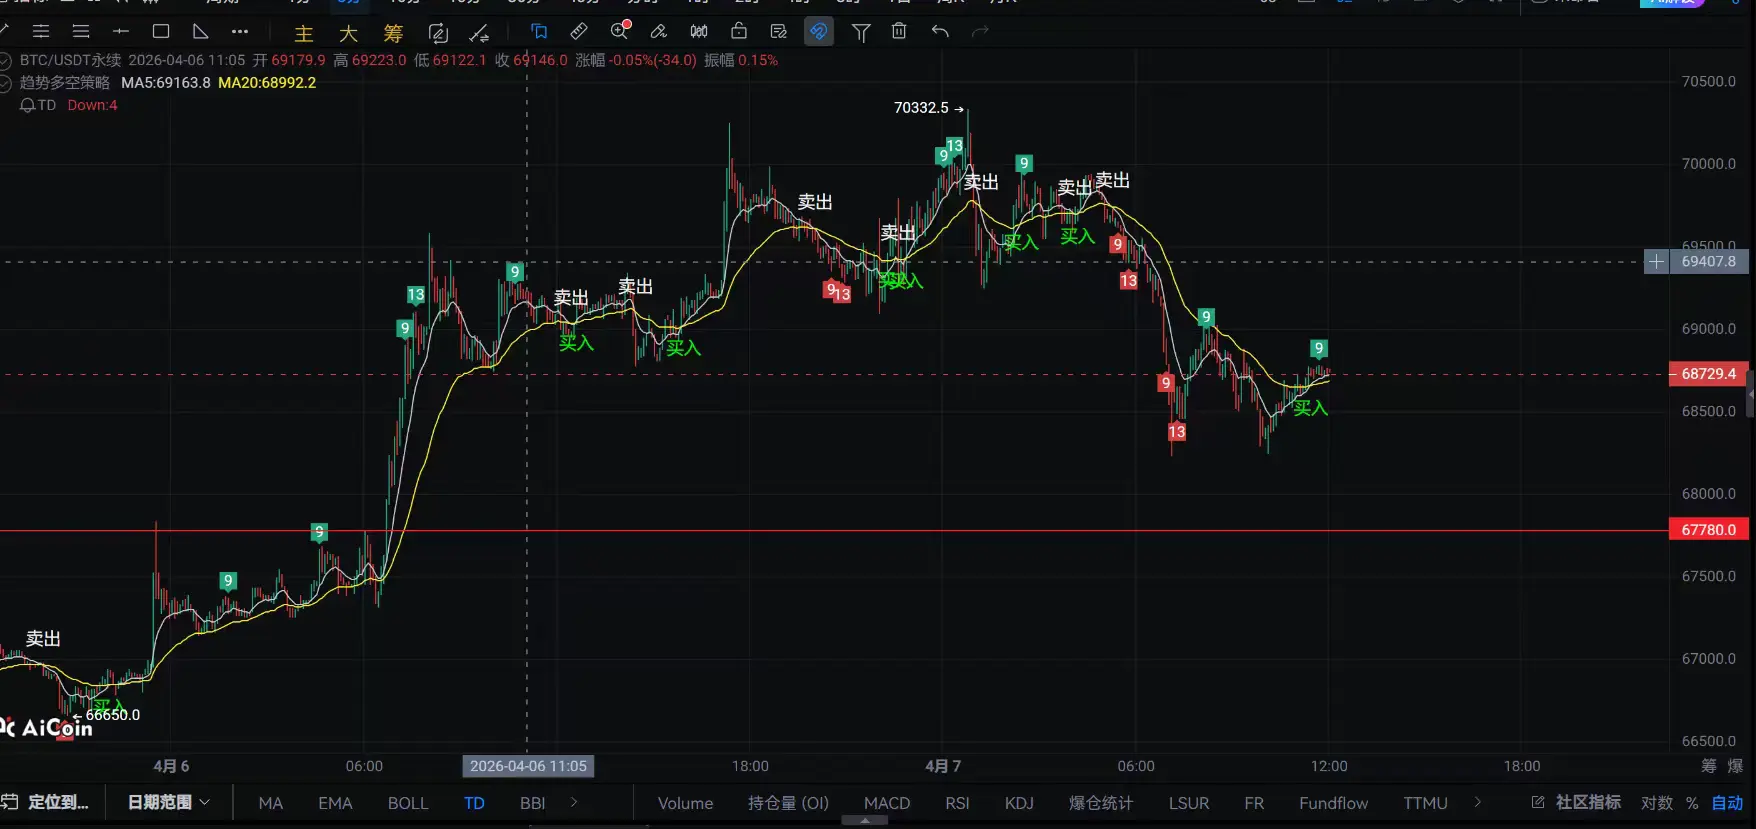Toggle 对数 logarithmic scale
This screenshot has width=1756, height=829.
pyautogui.click(x=1657, y=803)
